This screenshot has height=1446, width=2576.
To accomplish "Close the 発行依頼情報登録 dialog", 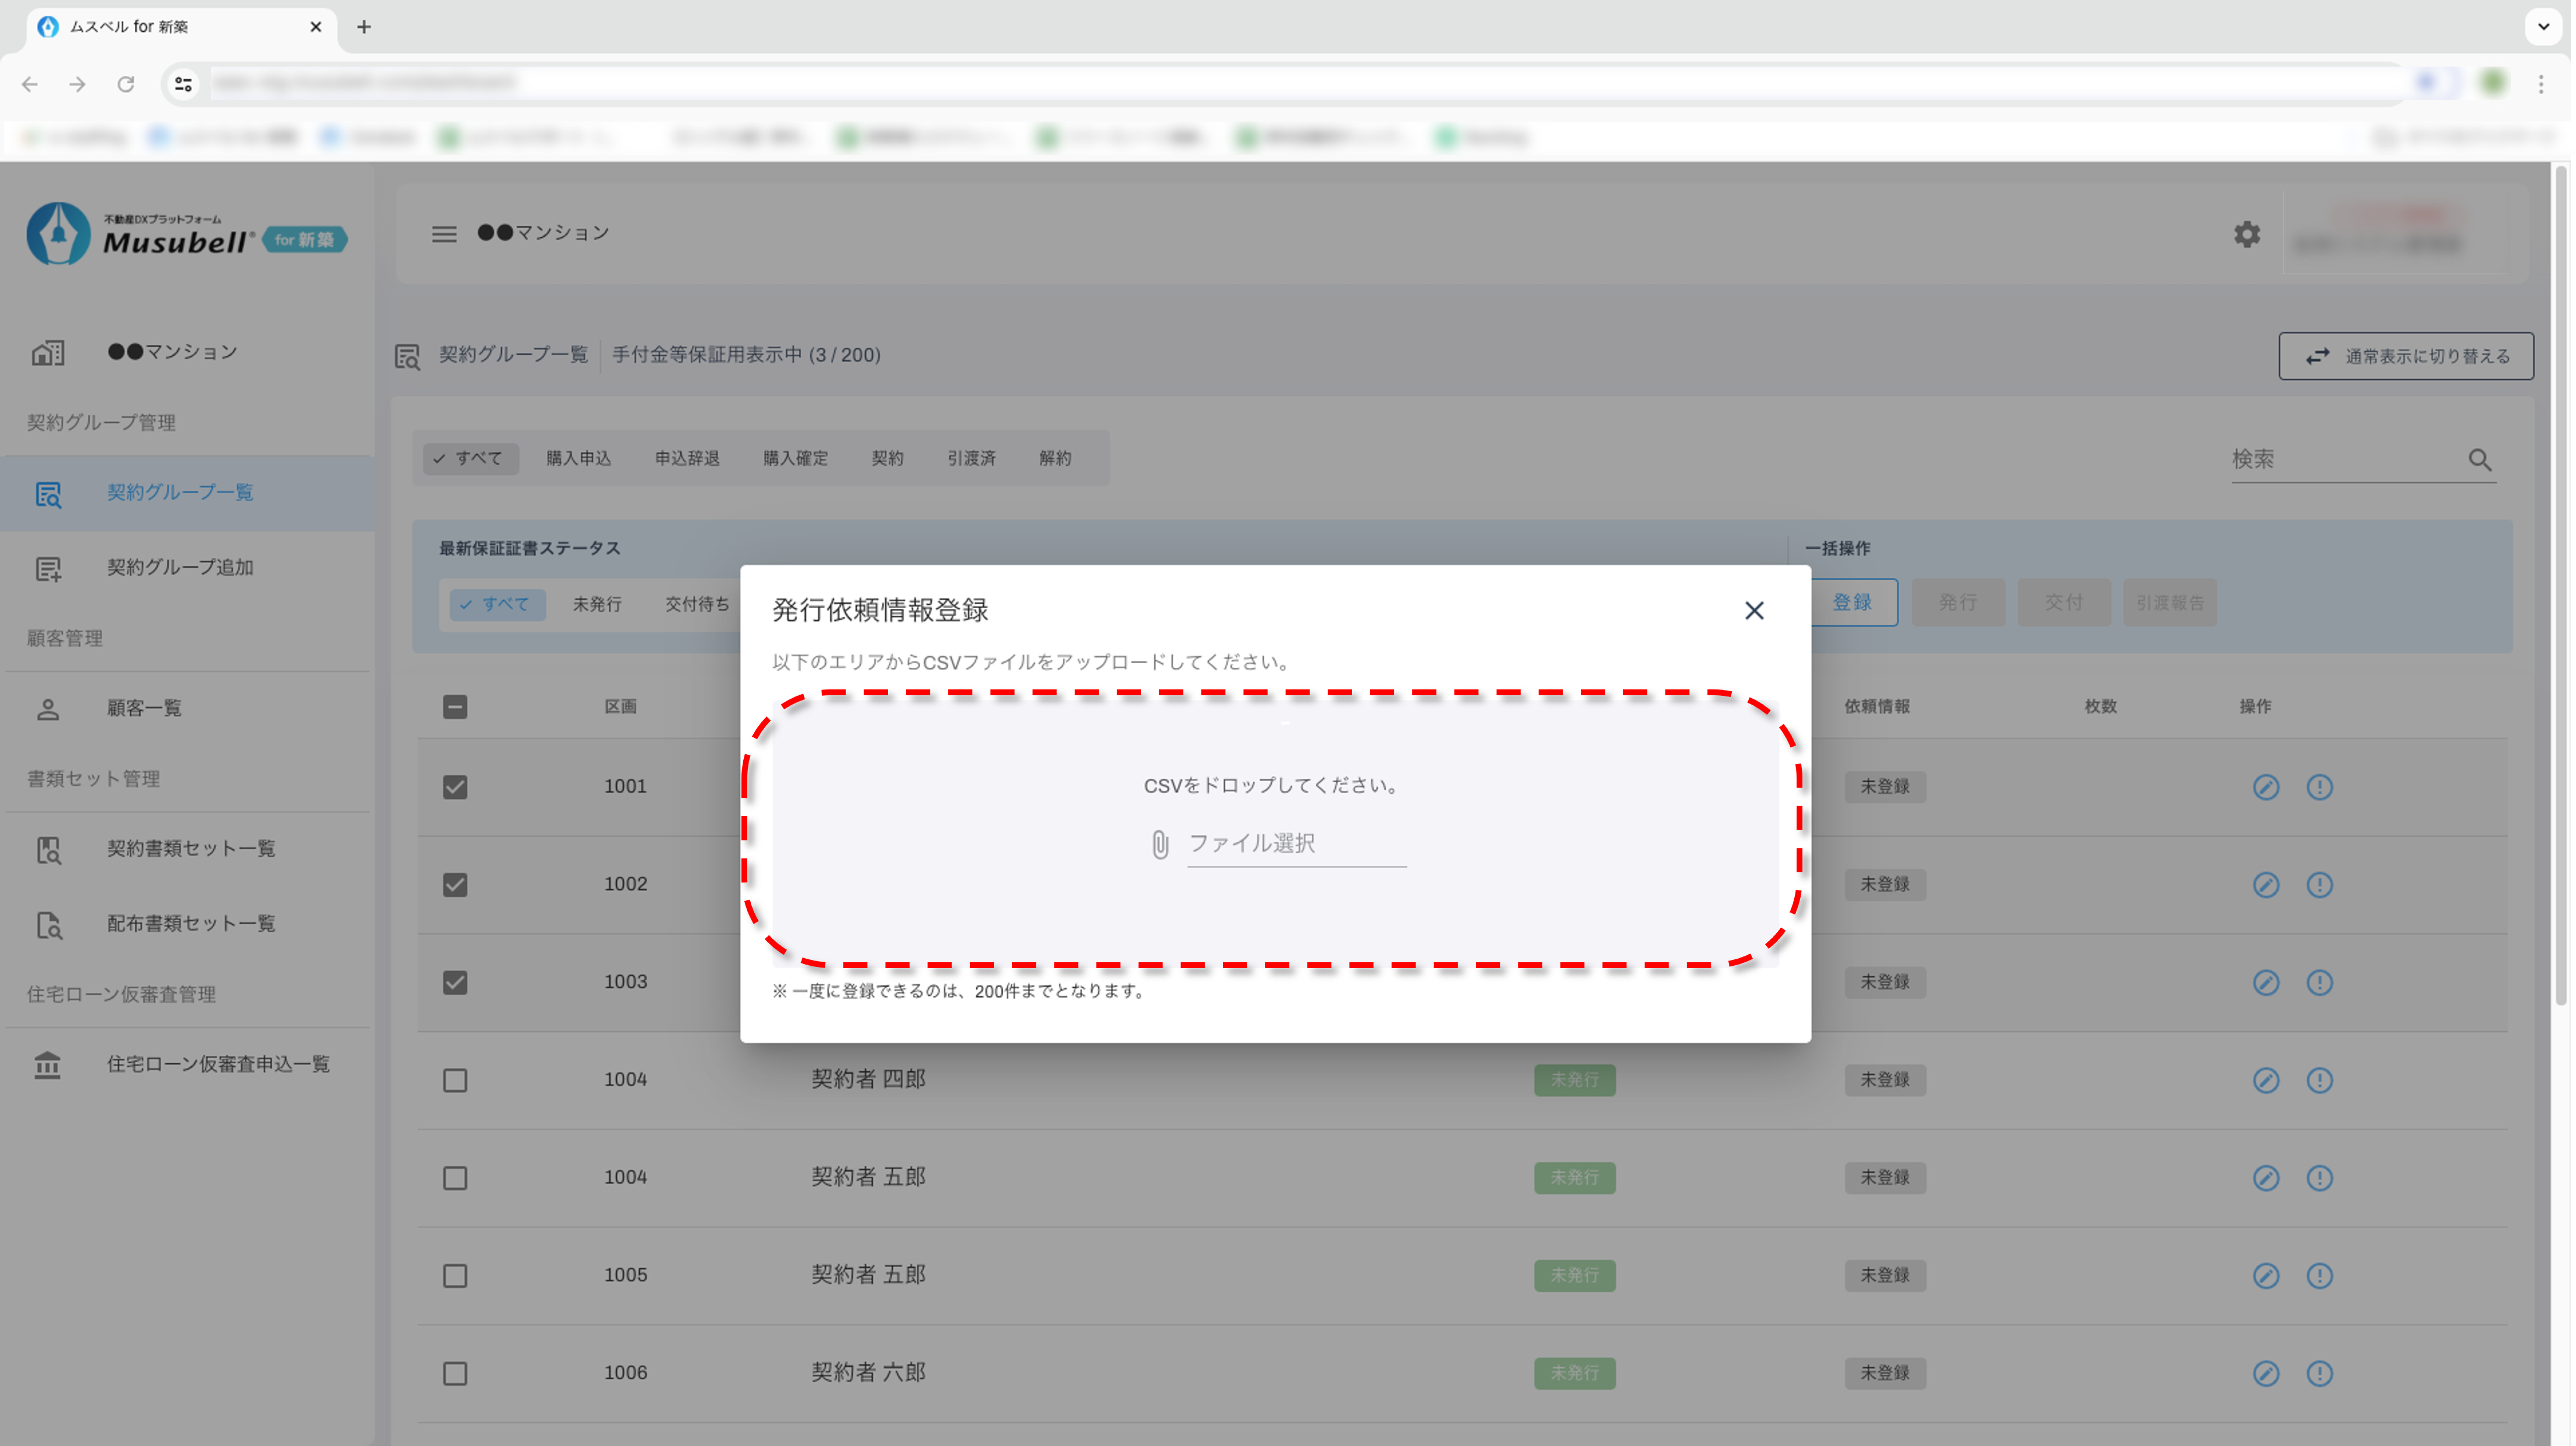I will tap(1753, 610).
